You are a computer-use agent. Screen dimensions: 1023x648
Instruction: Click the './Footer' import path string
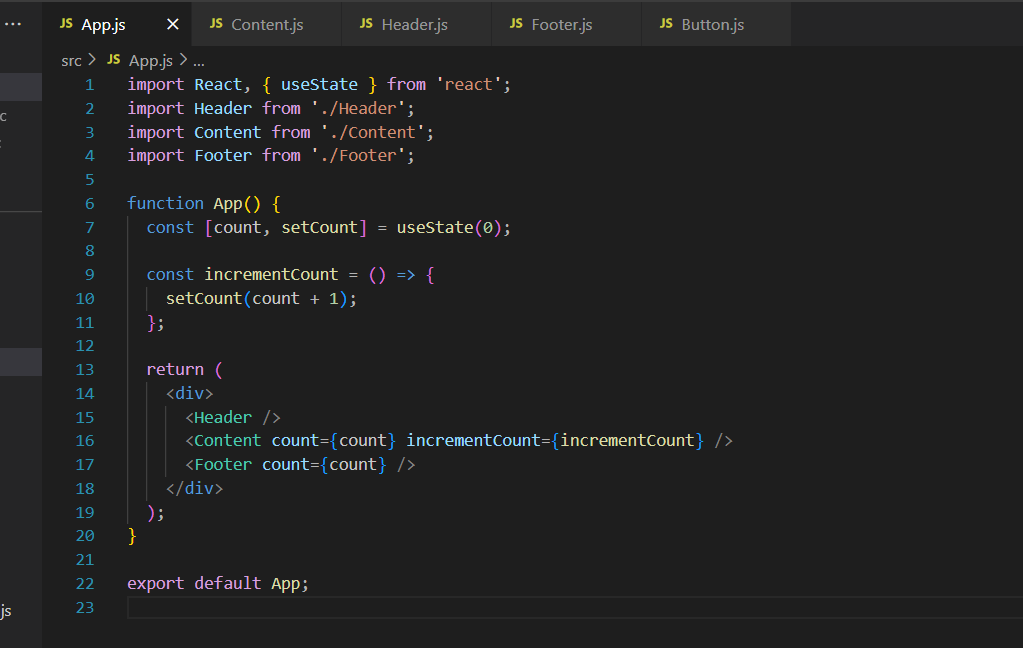[x=358, y=156]
